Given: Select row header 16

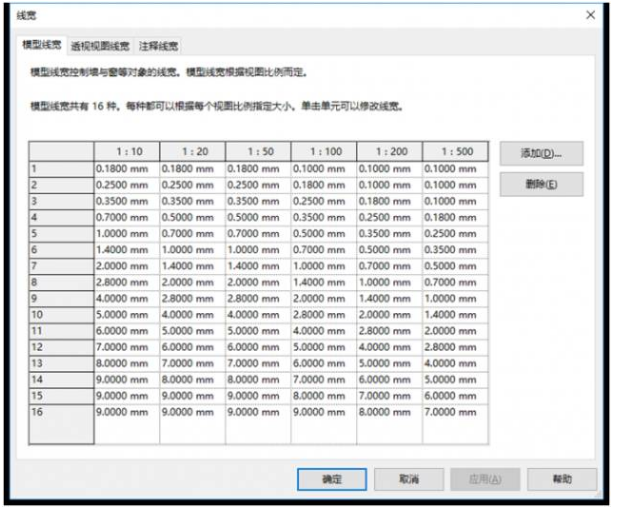Looking at the screenshot, I should tap(61, 424).
